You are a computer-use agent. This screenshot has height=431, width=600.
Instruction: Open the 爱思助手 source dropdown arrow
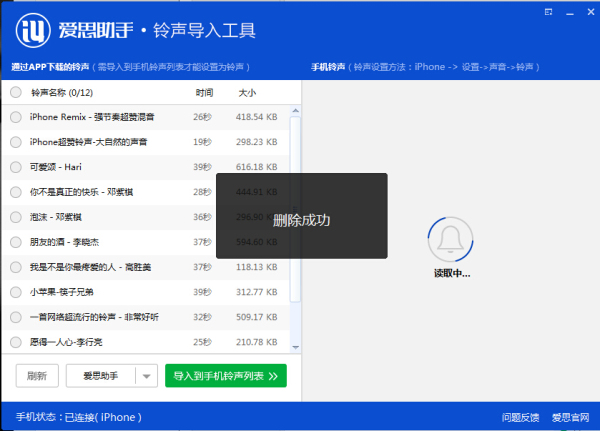pyautogui.click(x=146, y=376)
